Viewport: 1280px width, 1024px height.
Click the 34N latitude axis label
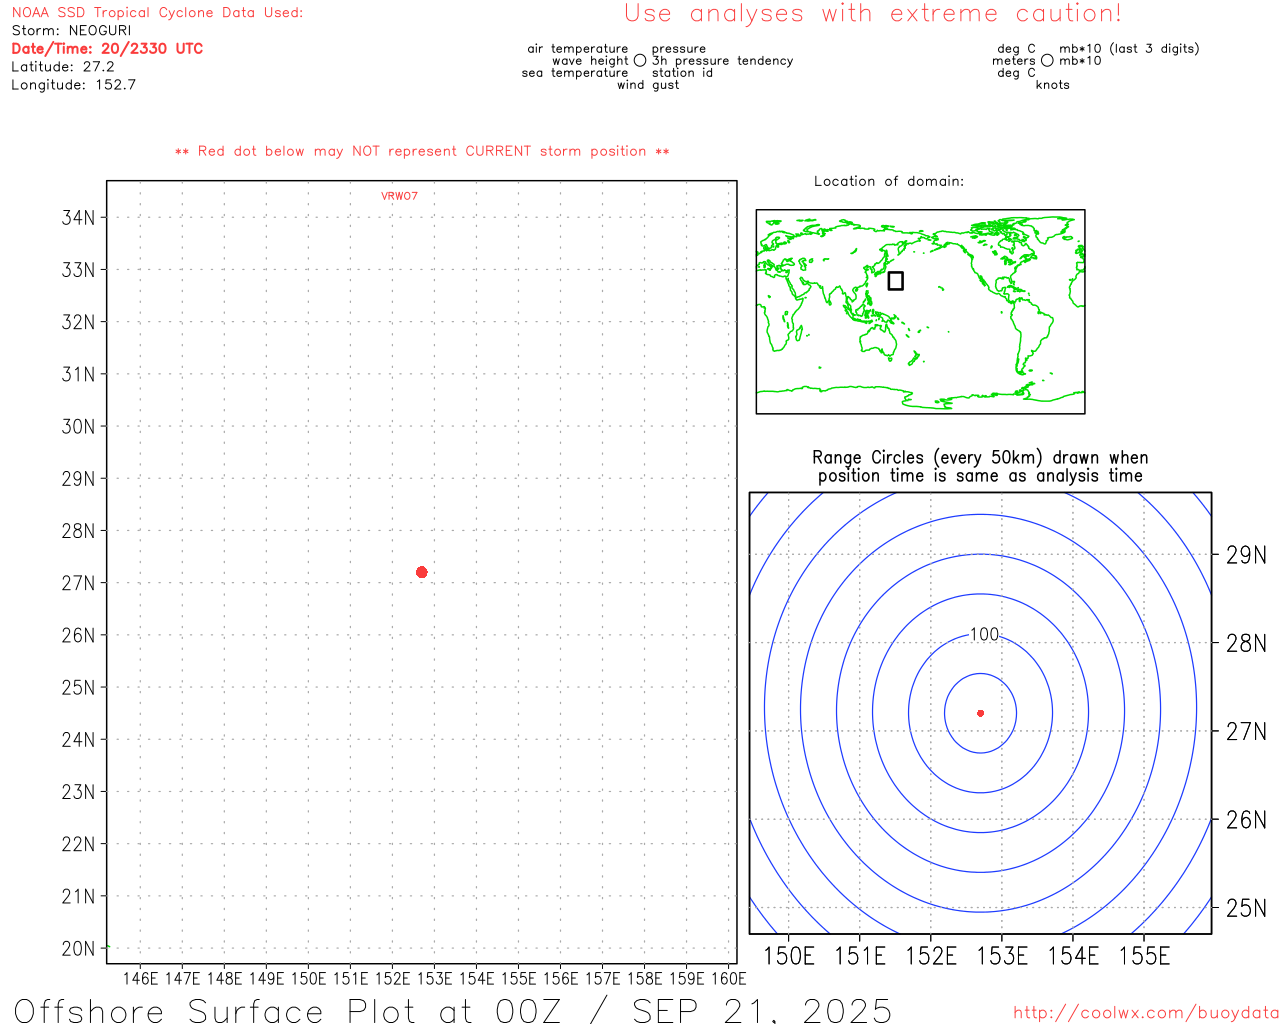(x=78, y=218)
